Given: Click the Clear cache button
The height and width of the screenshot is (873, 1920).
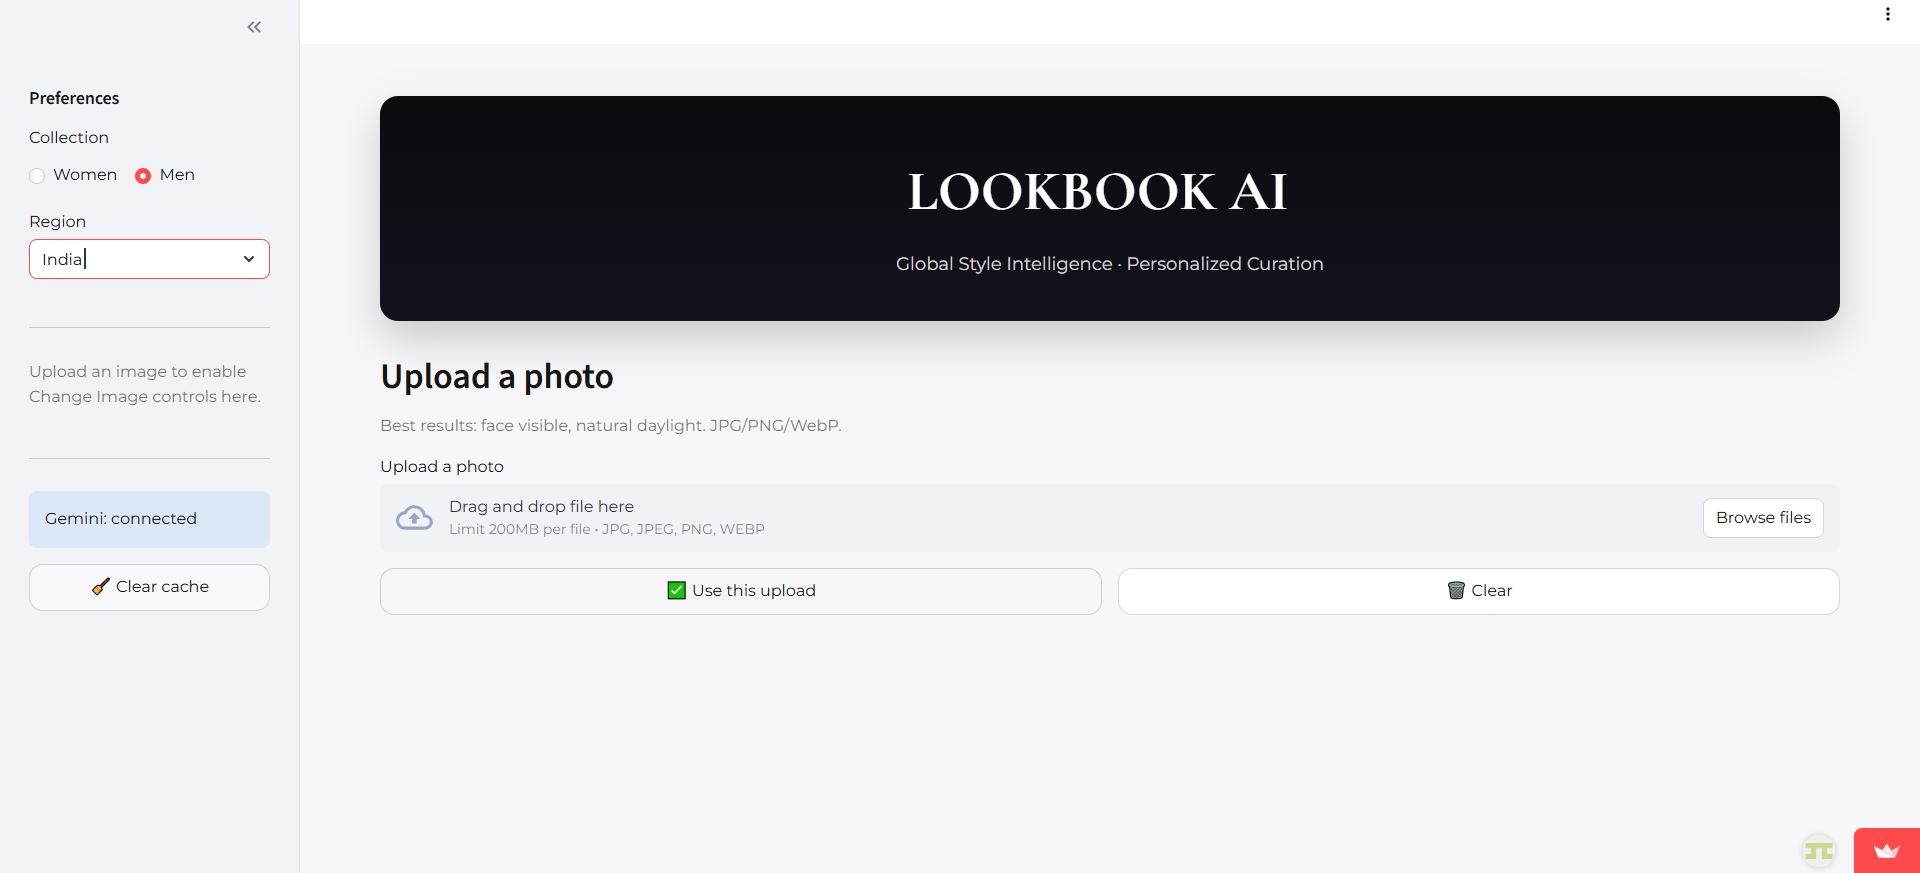Looking at the screenshot, I should [149, 587].
